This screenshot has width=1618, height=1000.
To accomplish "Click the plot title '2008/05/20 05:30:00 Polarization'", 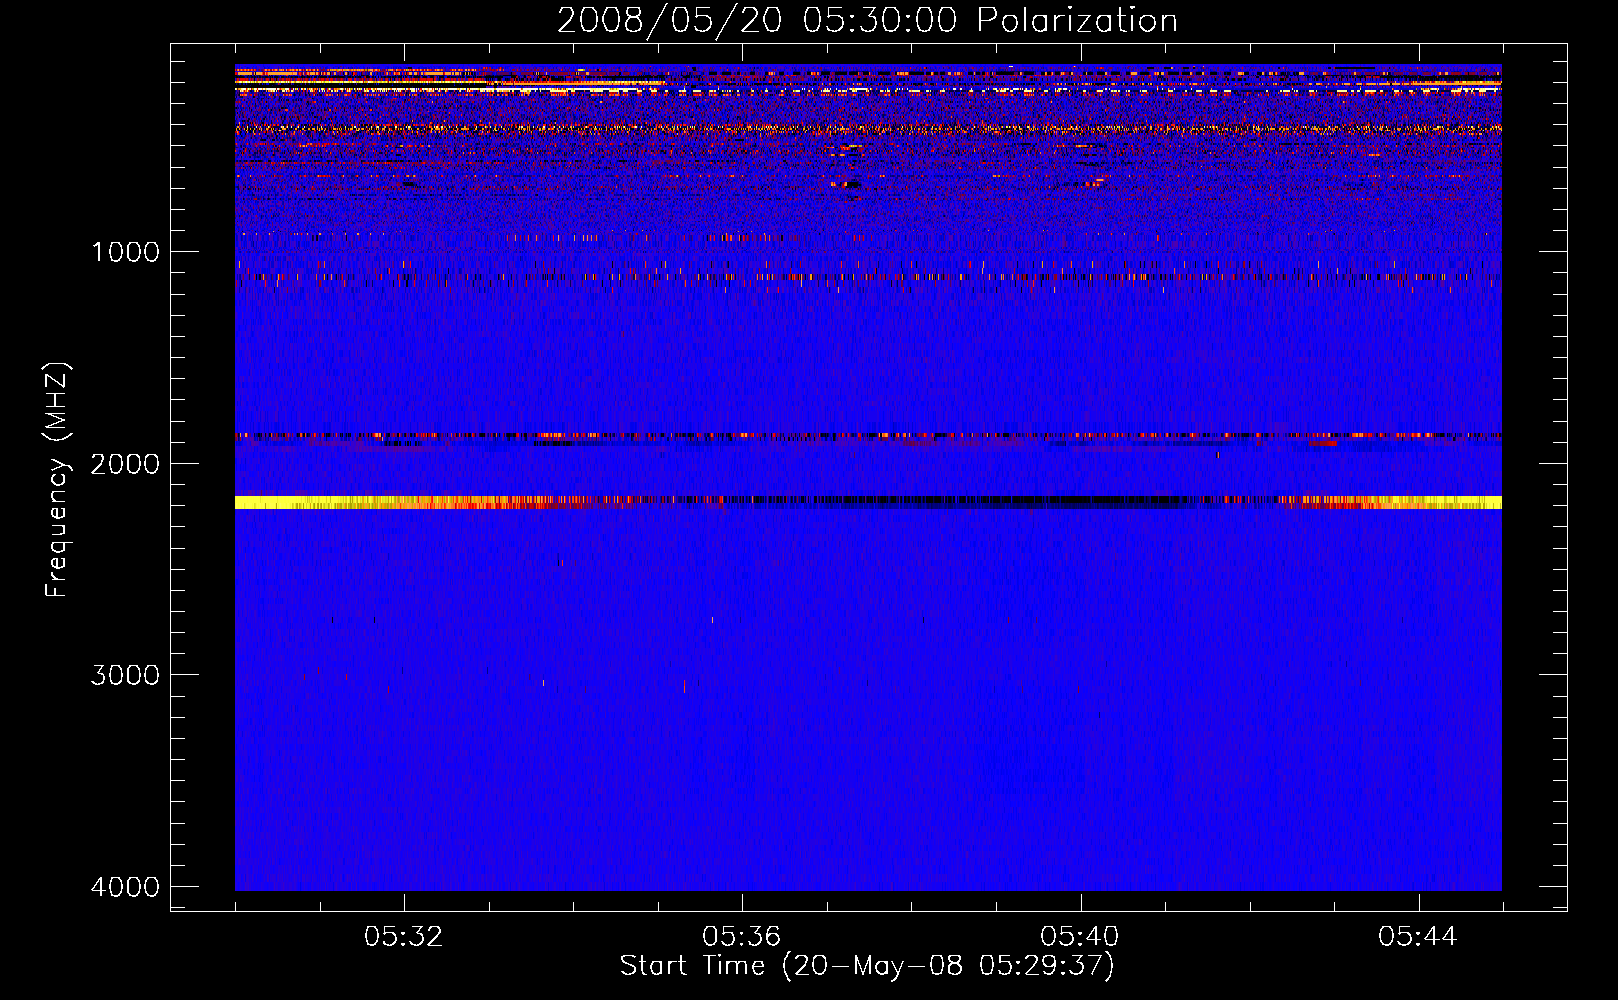I will pyautogui.click(x=867, y=21).
